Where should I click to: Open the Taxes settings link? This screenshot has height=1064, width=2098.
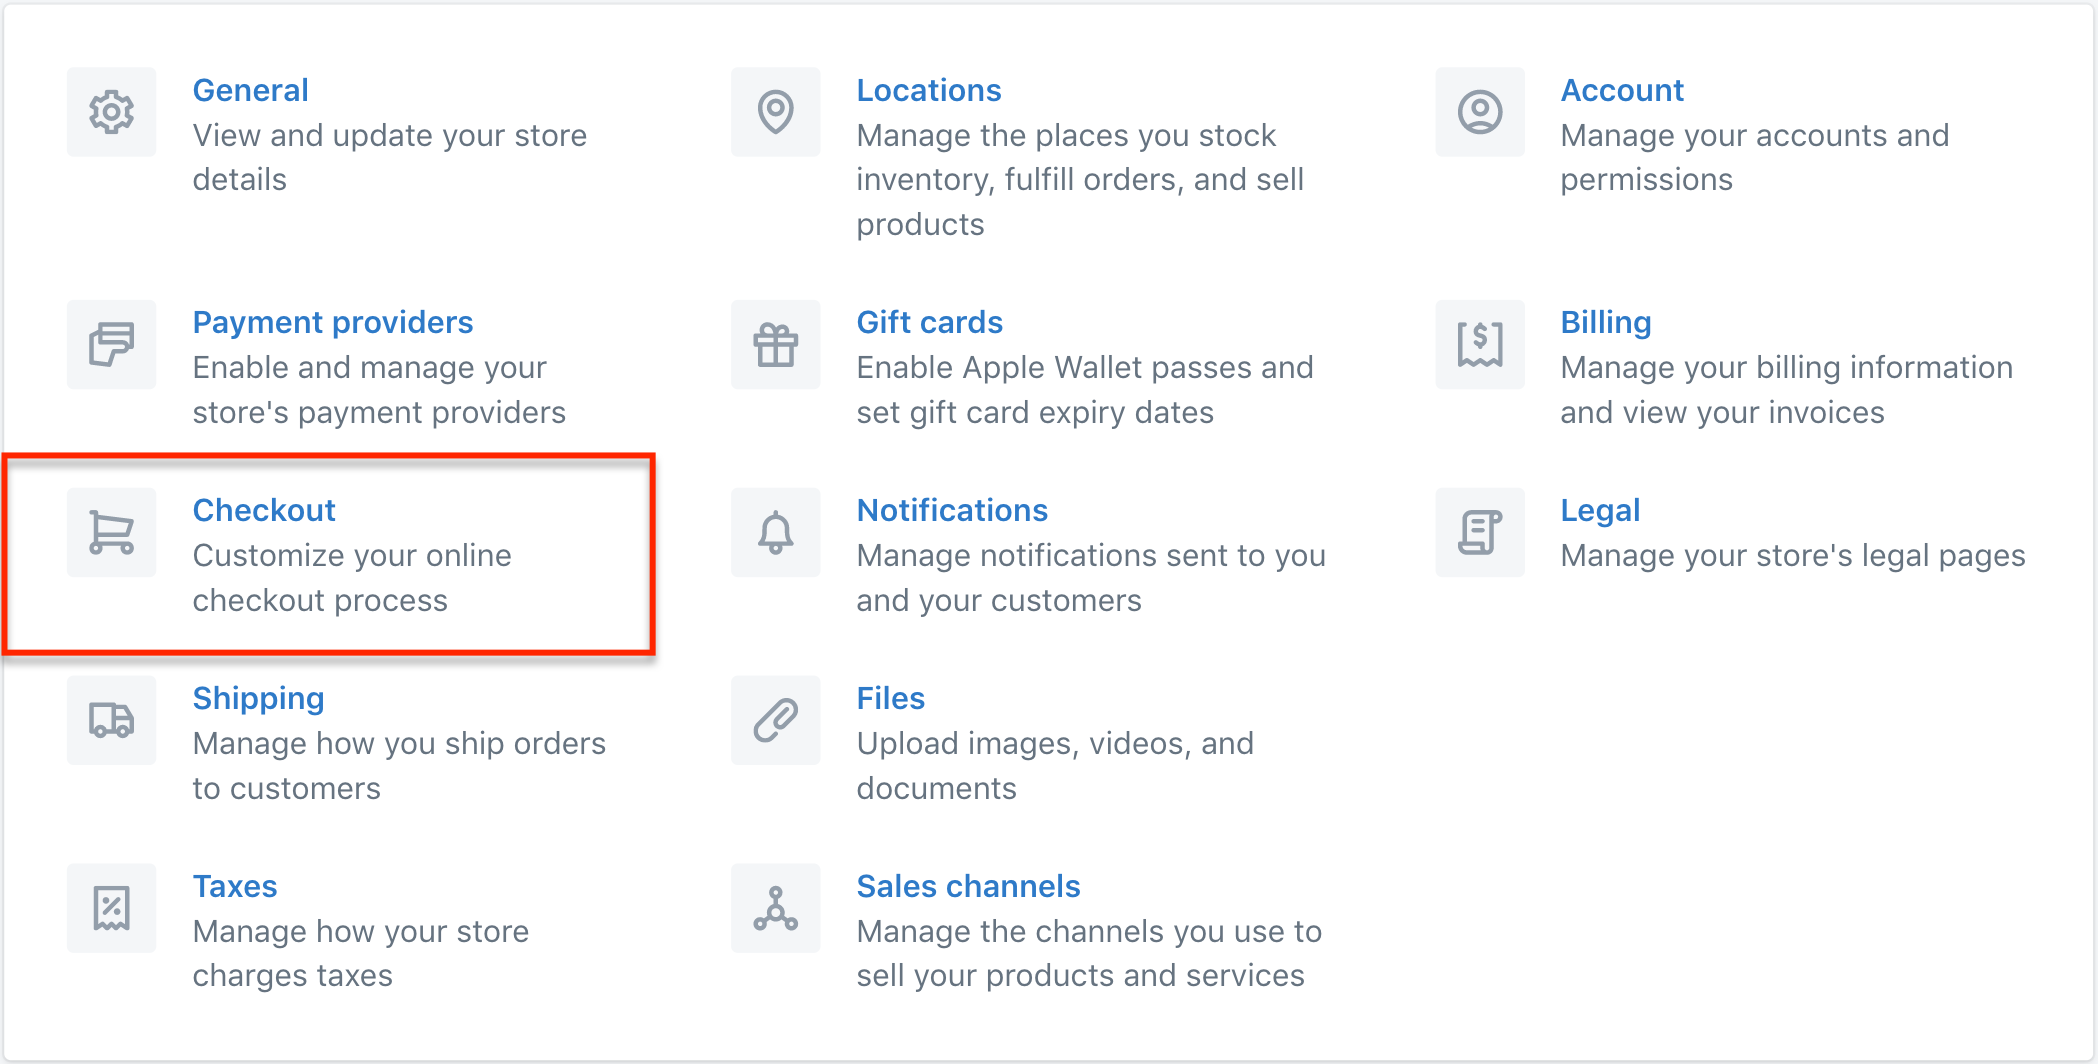[x=234, y=886]
